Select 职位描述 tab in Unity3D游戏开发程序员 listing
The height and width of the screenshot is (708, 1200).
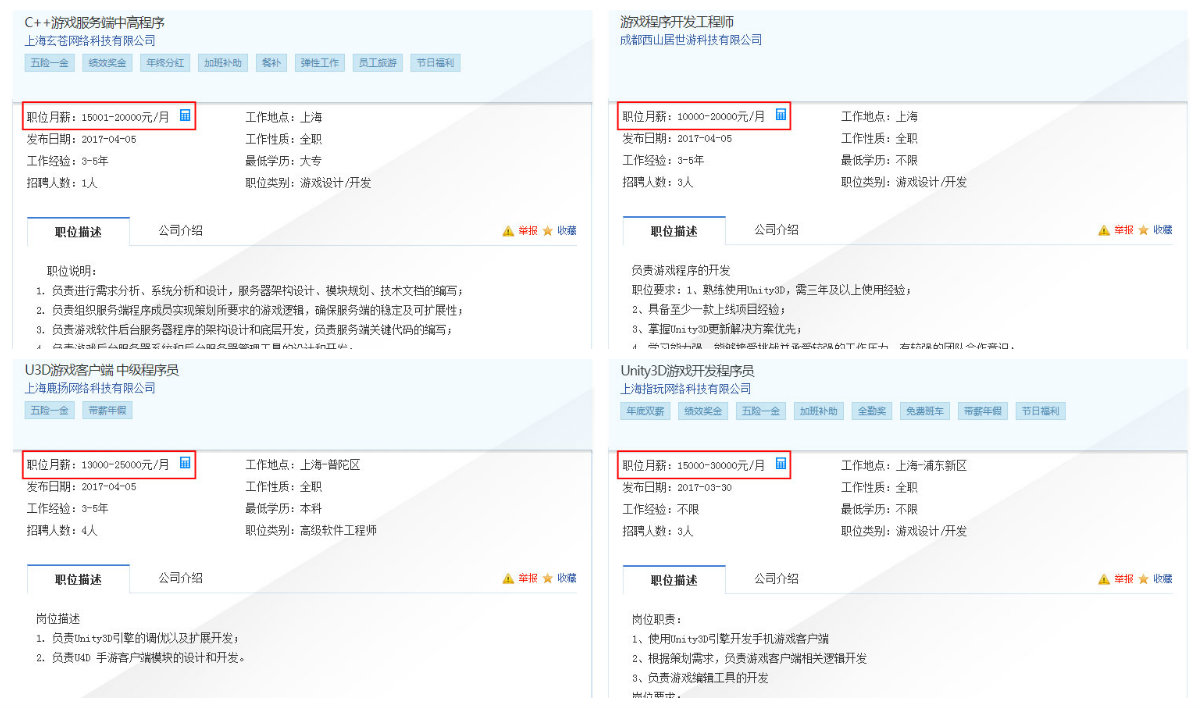click(674, 579)
